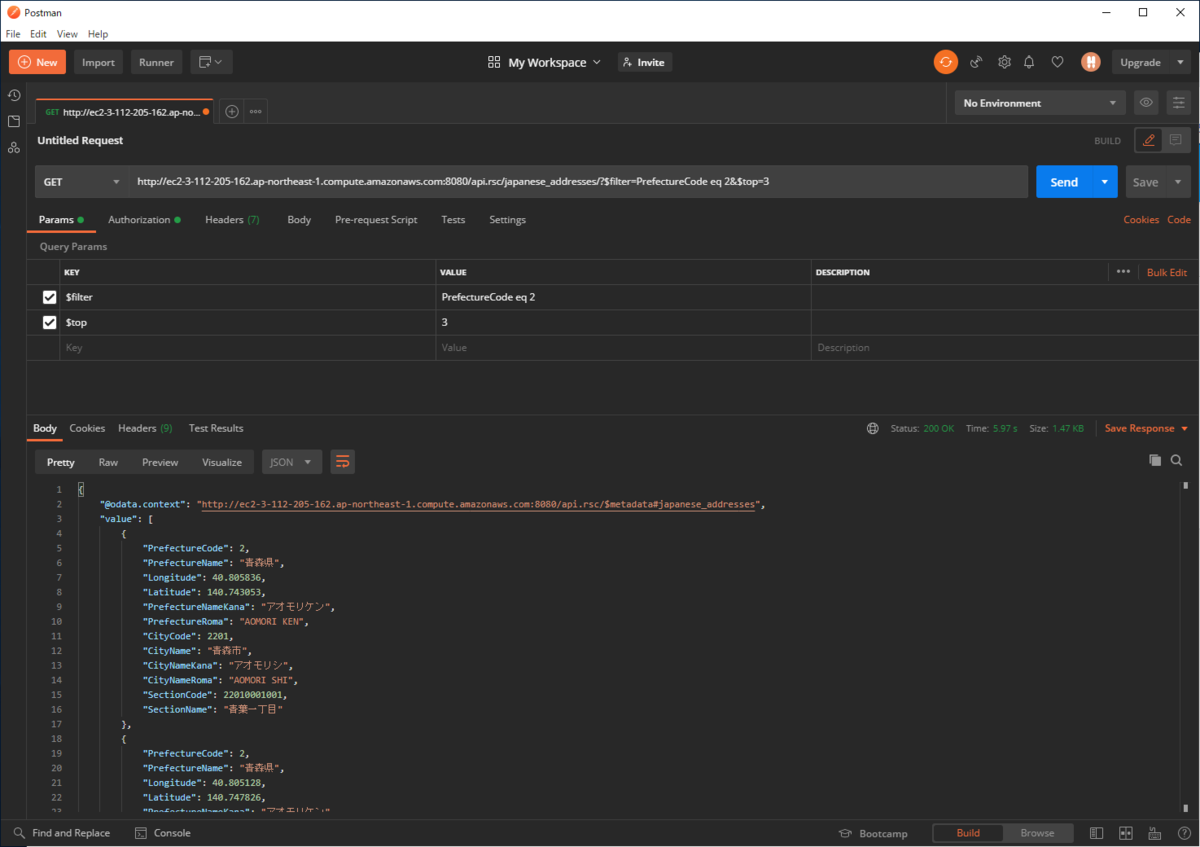Open the Collections sidebar icon
This screenshot has width=1200, height=847.
[x=14, y=121]
